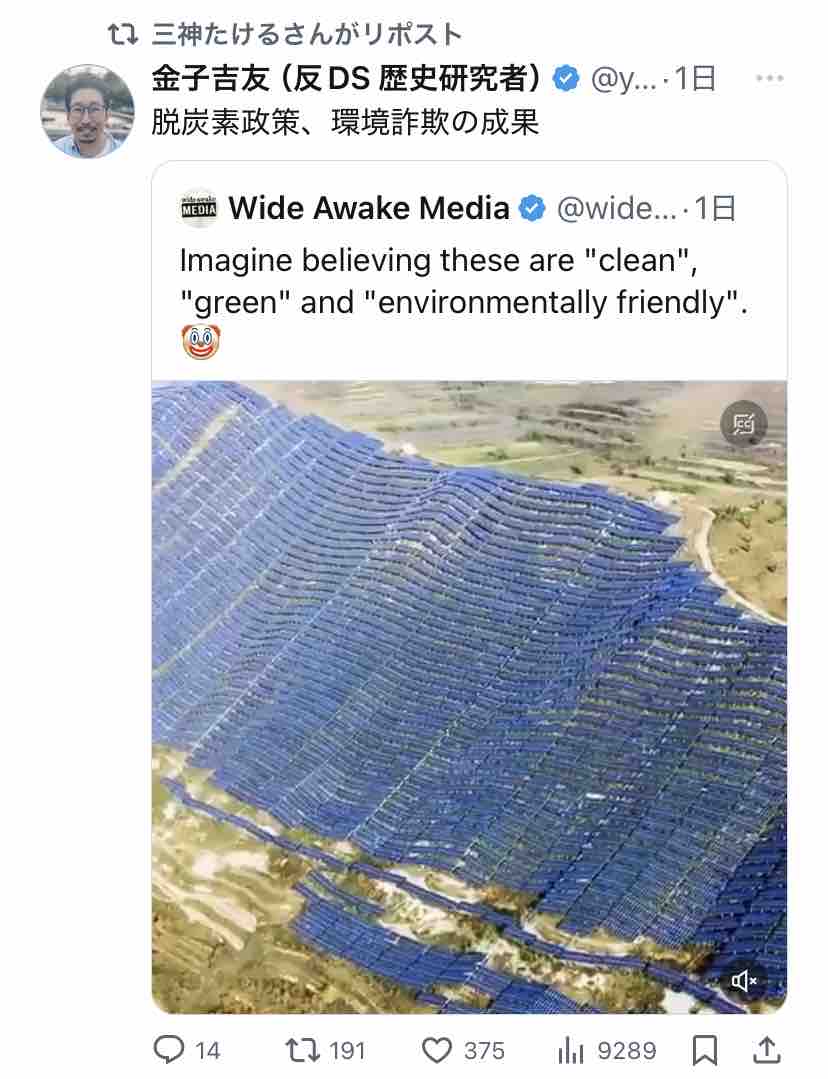View post analytics bar chart icon
This screenshot has width=828, height=1079.
[x=568, y=1049]
